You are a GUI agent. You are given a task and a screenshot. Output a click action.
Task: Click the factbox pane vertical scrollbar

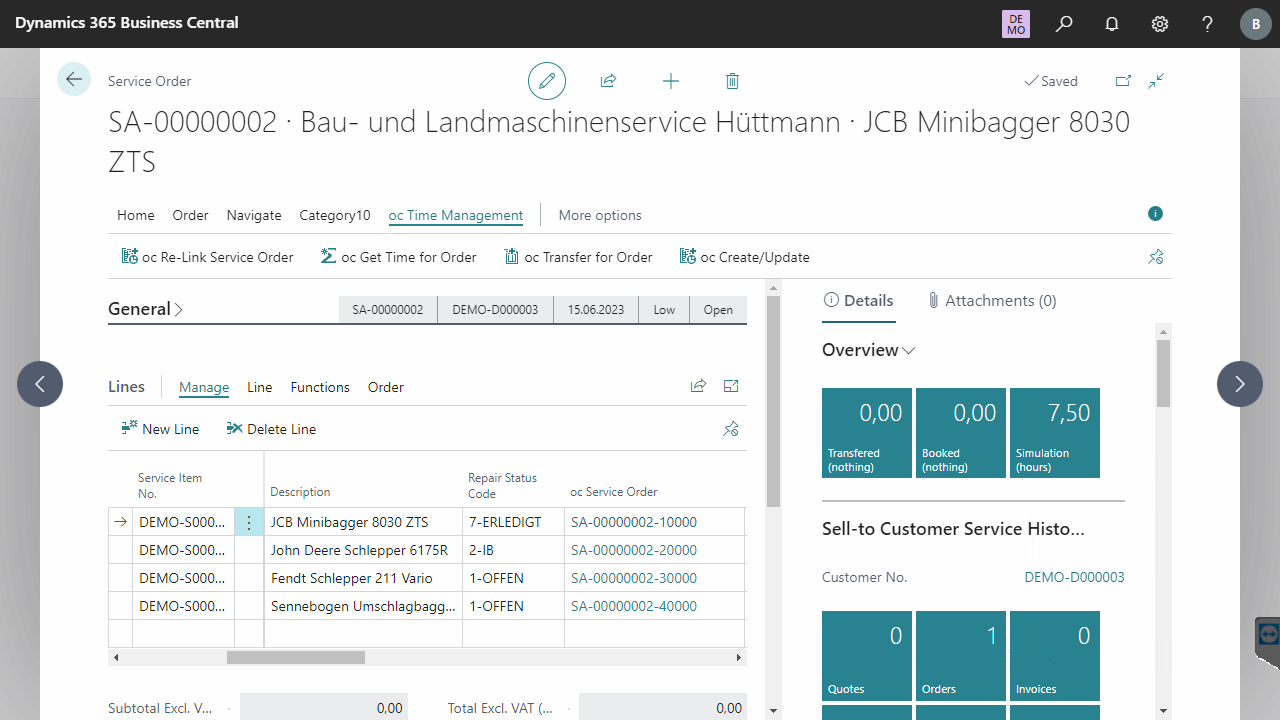(1163, 373)
